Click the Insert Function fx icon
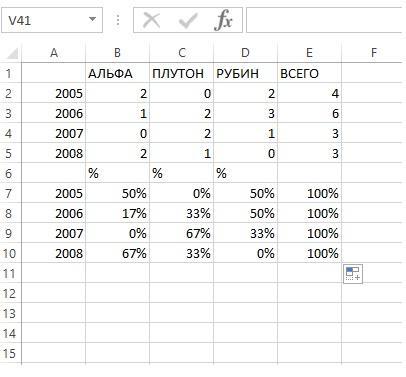Screen dimensions: 406x377 tap(223, 21)
